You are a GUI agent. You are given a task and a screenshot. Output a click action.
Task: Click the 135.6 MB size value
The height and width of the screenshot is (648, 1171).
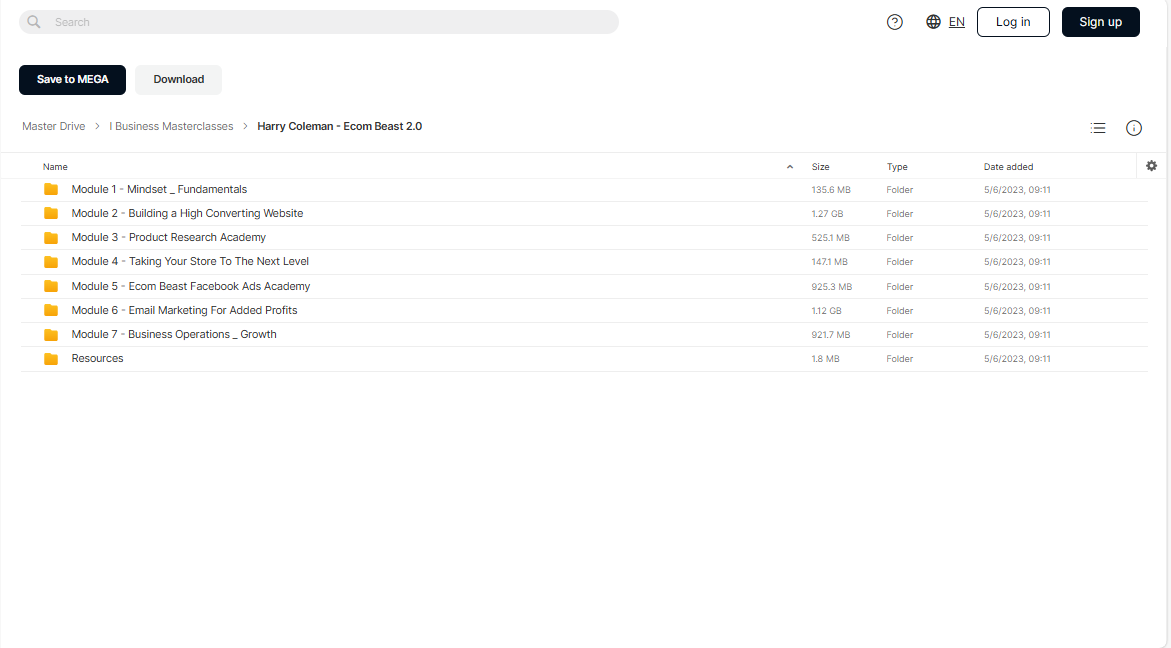[x=831, y=190]
